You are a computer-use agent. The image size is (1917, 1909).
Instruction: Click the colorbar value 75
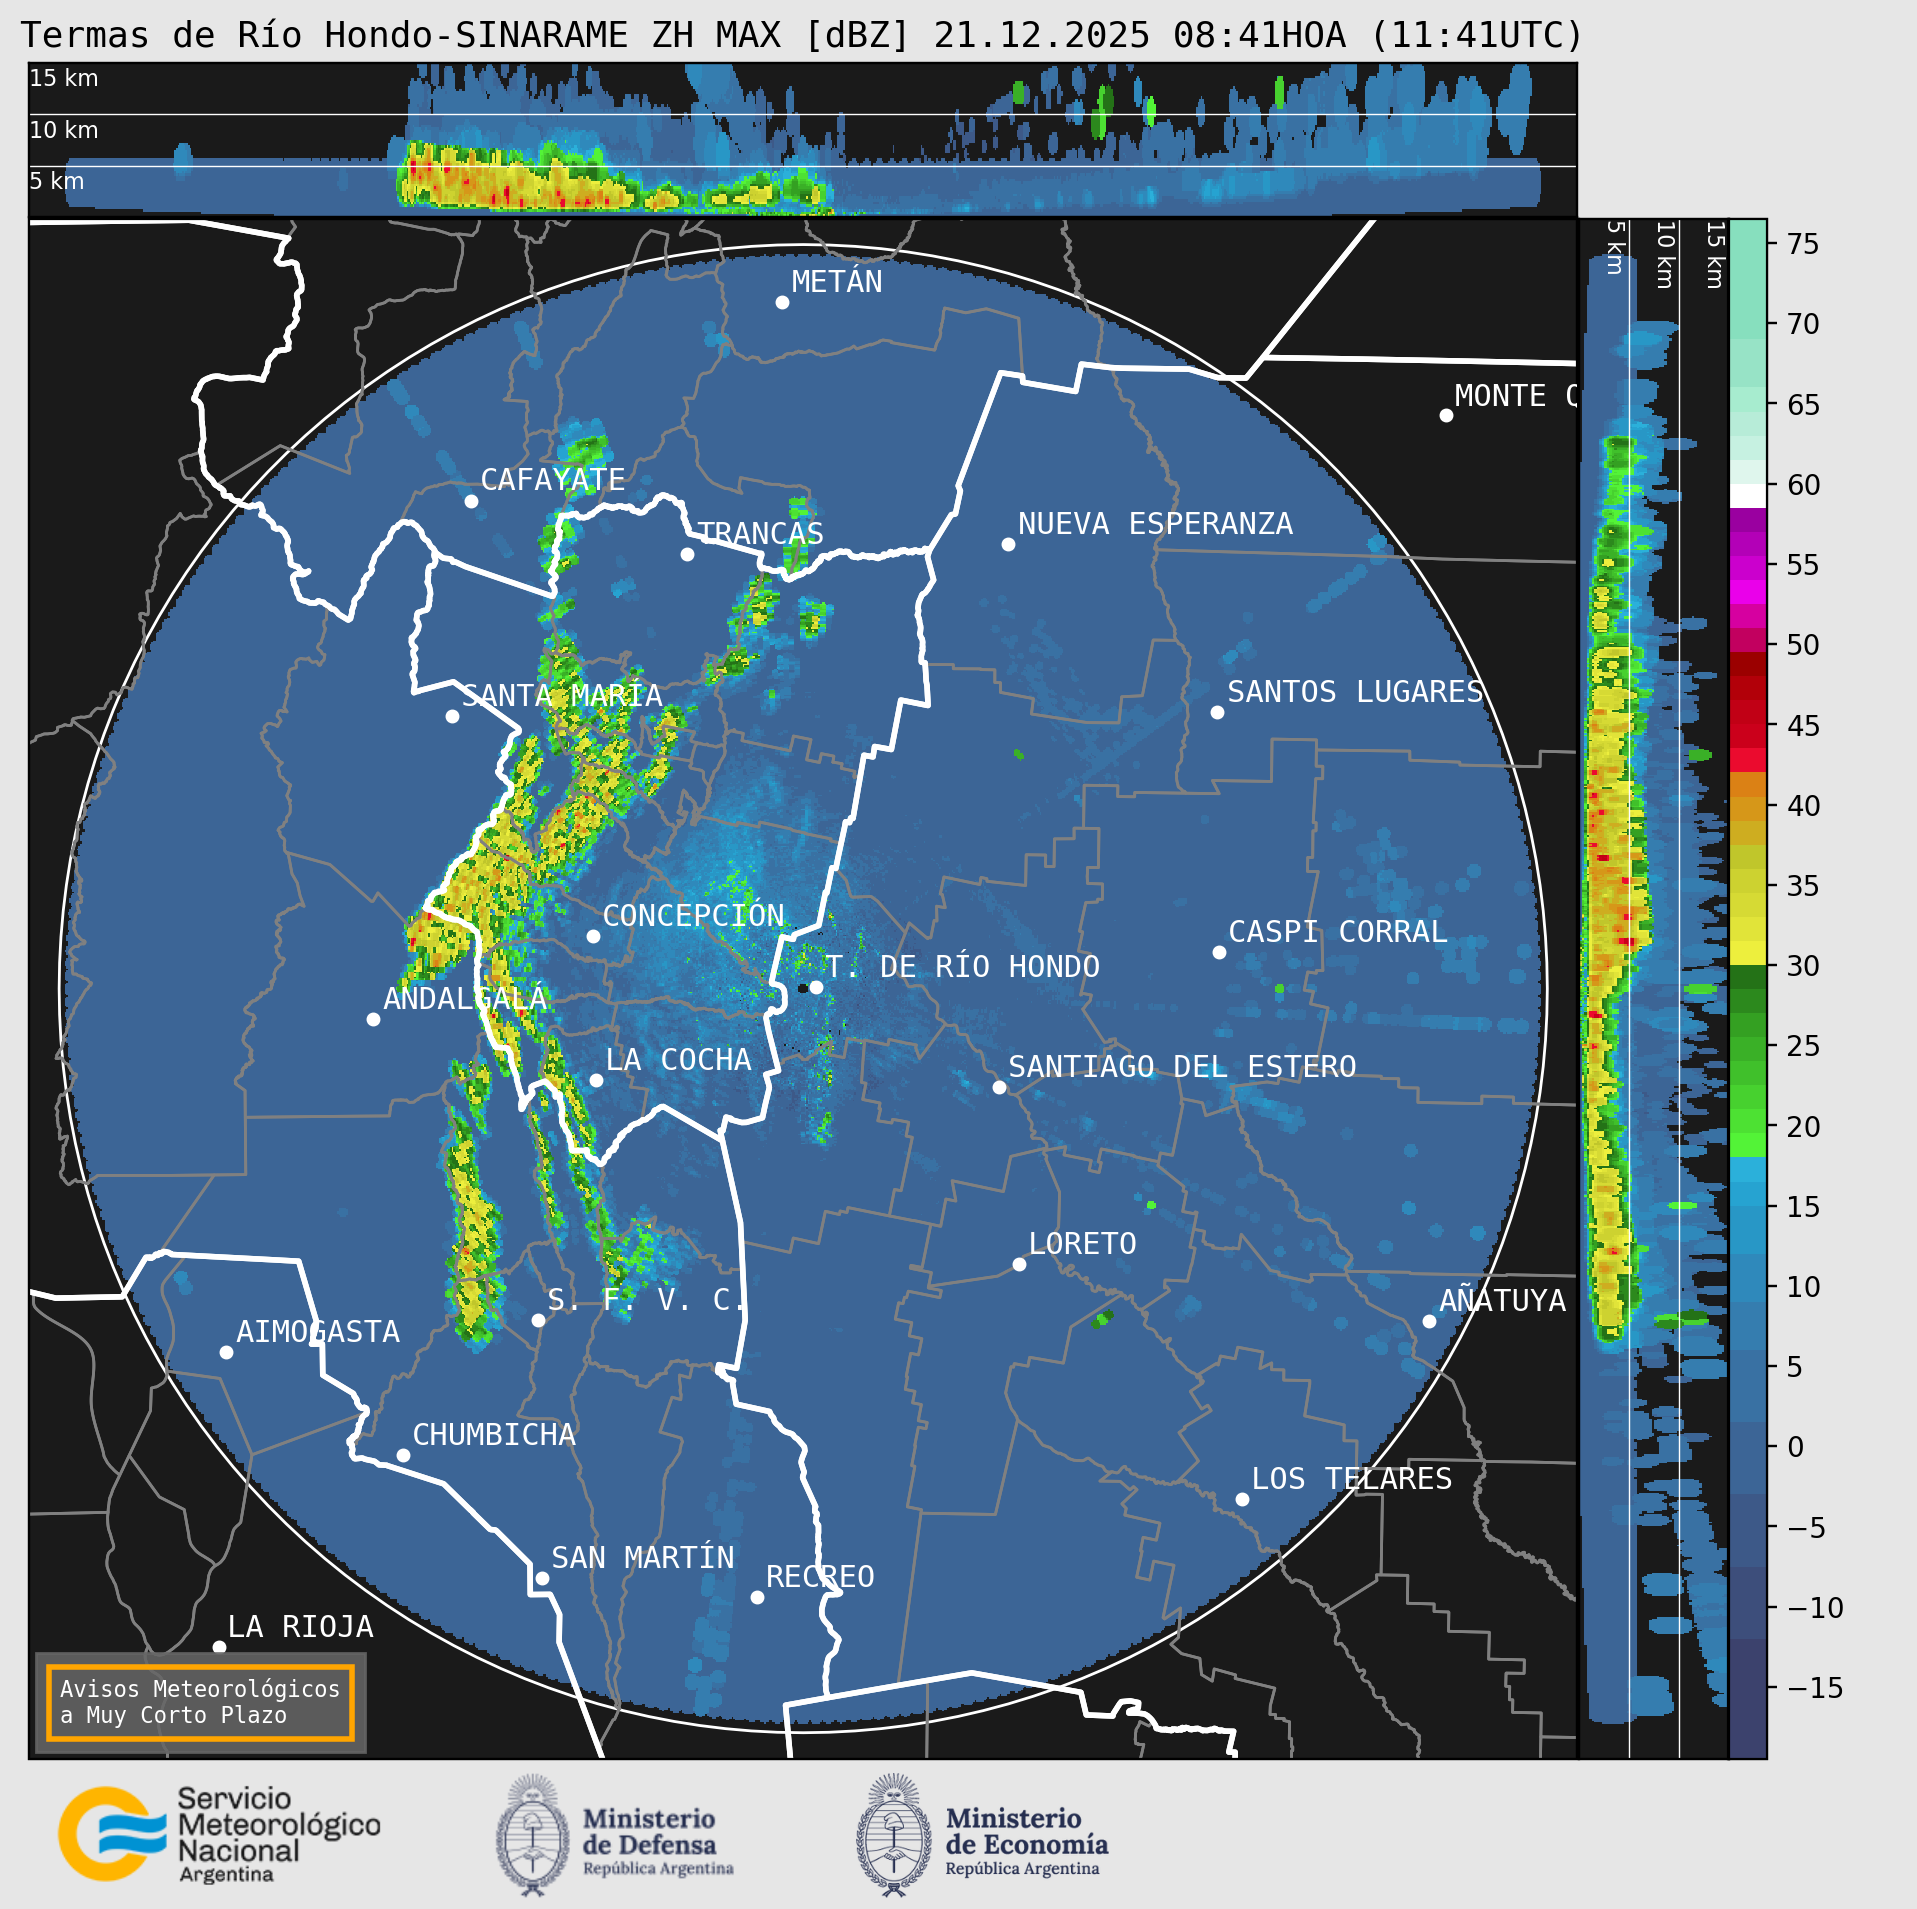pos(1803,244)
